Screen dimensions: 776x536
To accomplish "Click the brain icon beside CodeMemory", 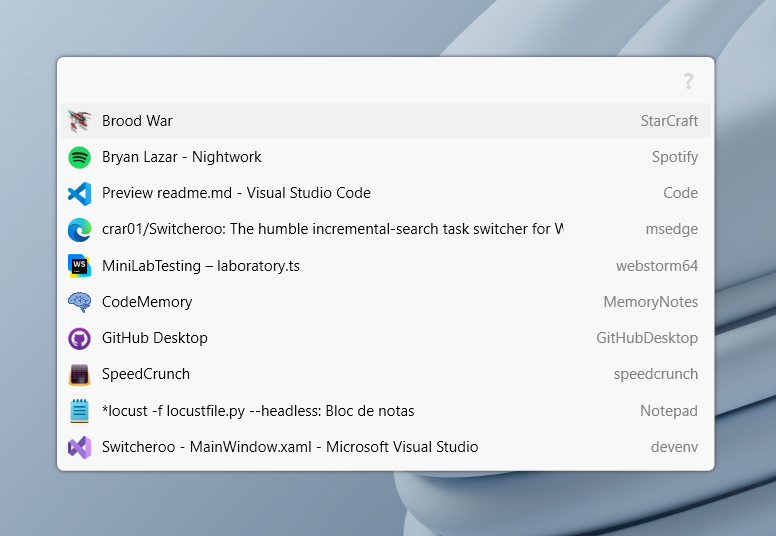I will (x=79, y=302).
